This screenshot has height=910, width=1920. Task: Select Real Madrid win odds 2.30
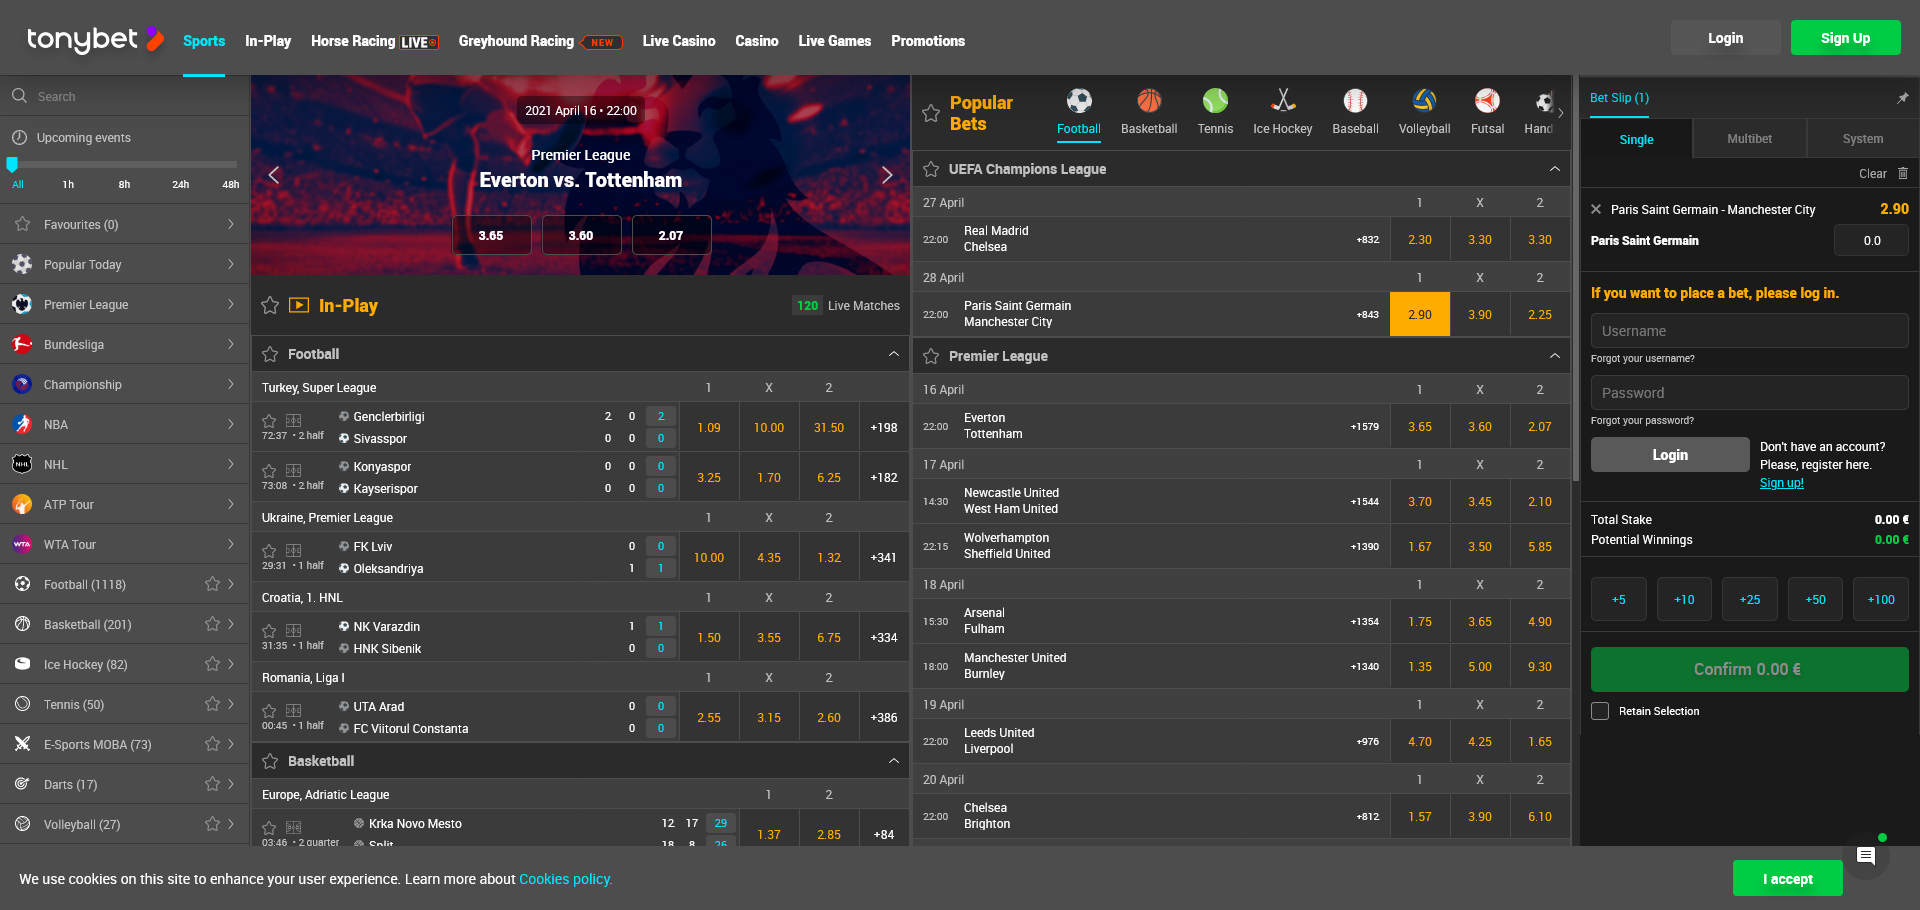coord(1419,239)
